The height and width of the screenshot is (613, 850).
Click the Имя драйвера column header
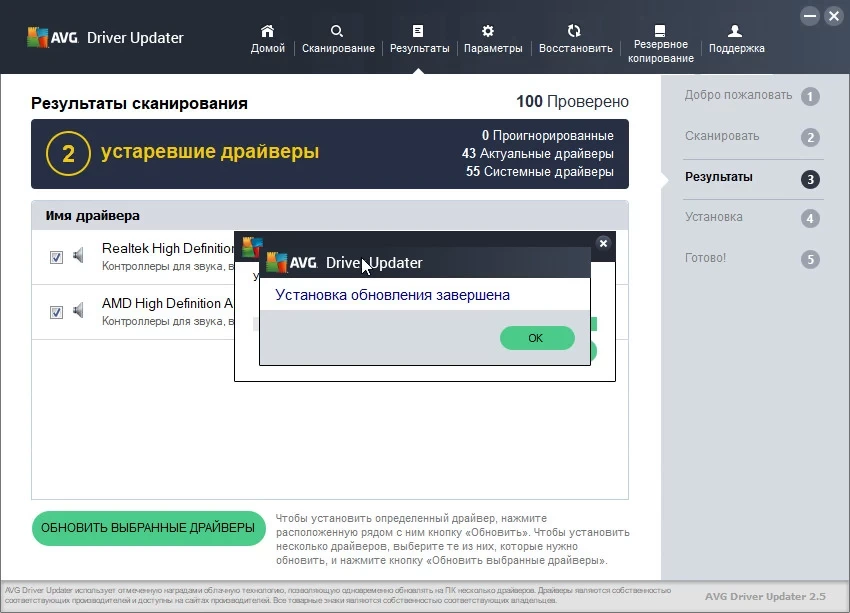pyautogui.click(x=93, y=216)
